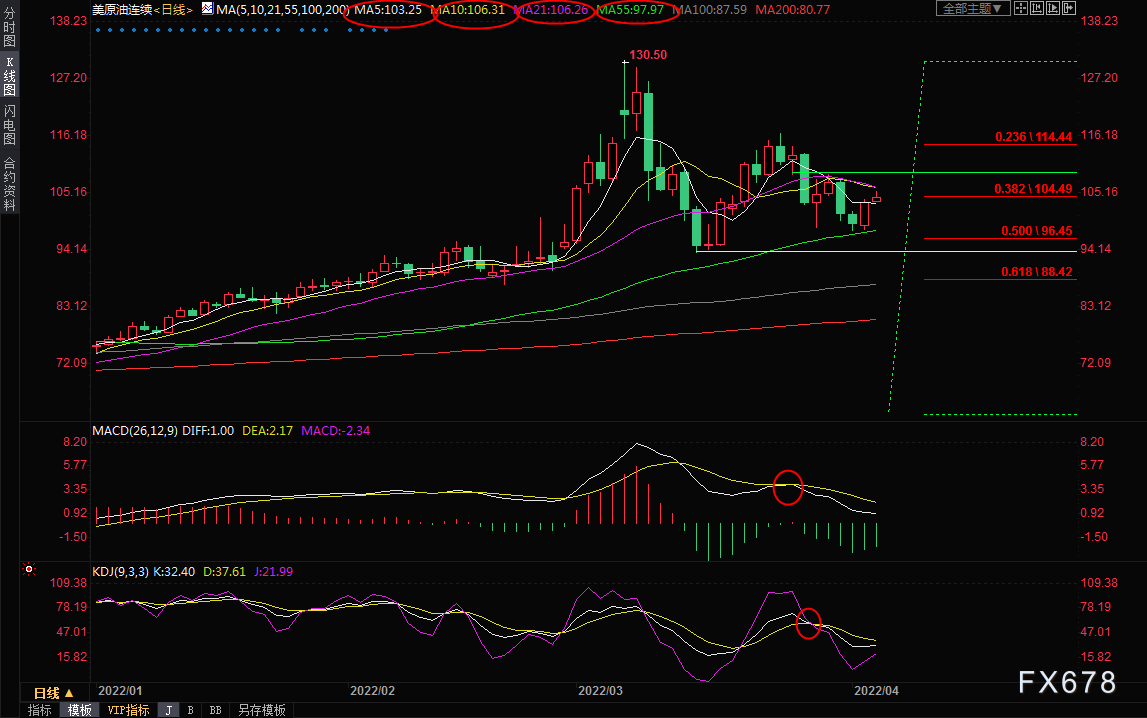Select the 模板 bottom tab
This screenshot has width=1147, height=718.
79,710
